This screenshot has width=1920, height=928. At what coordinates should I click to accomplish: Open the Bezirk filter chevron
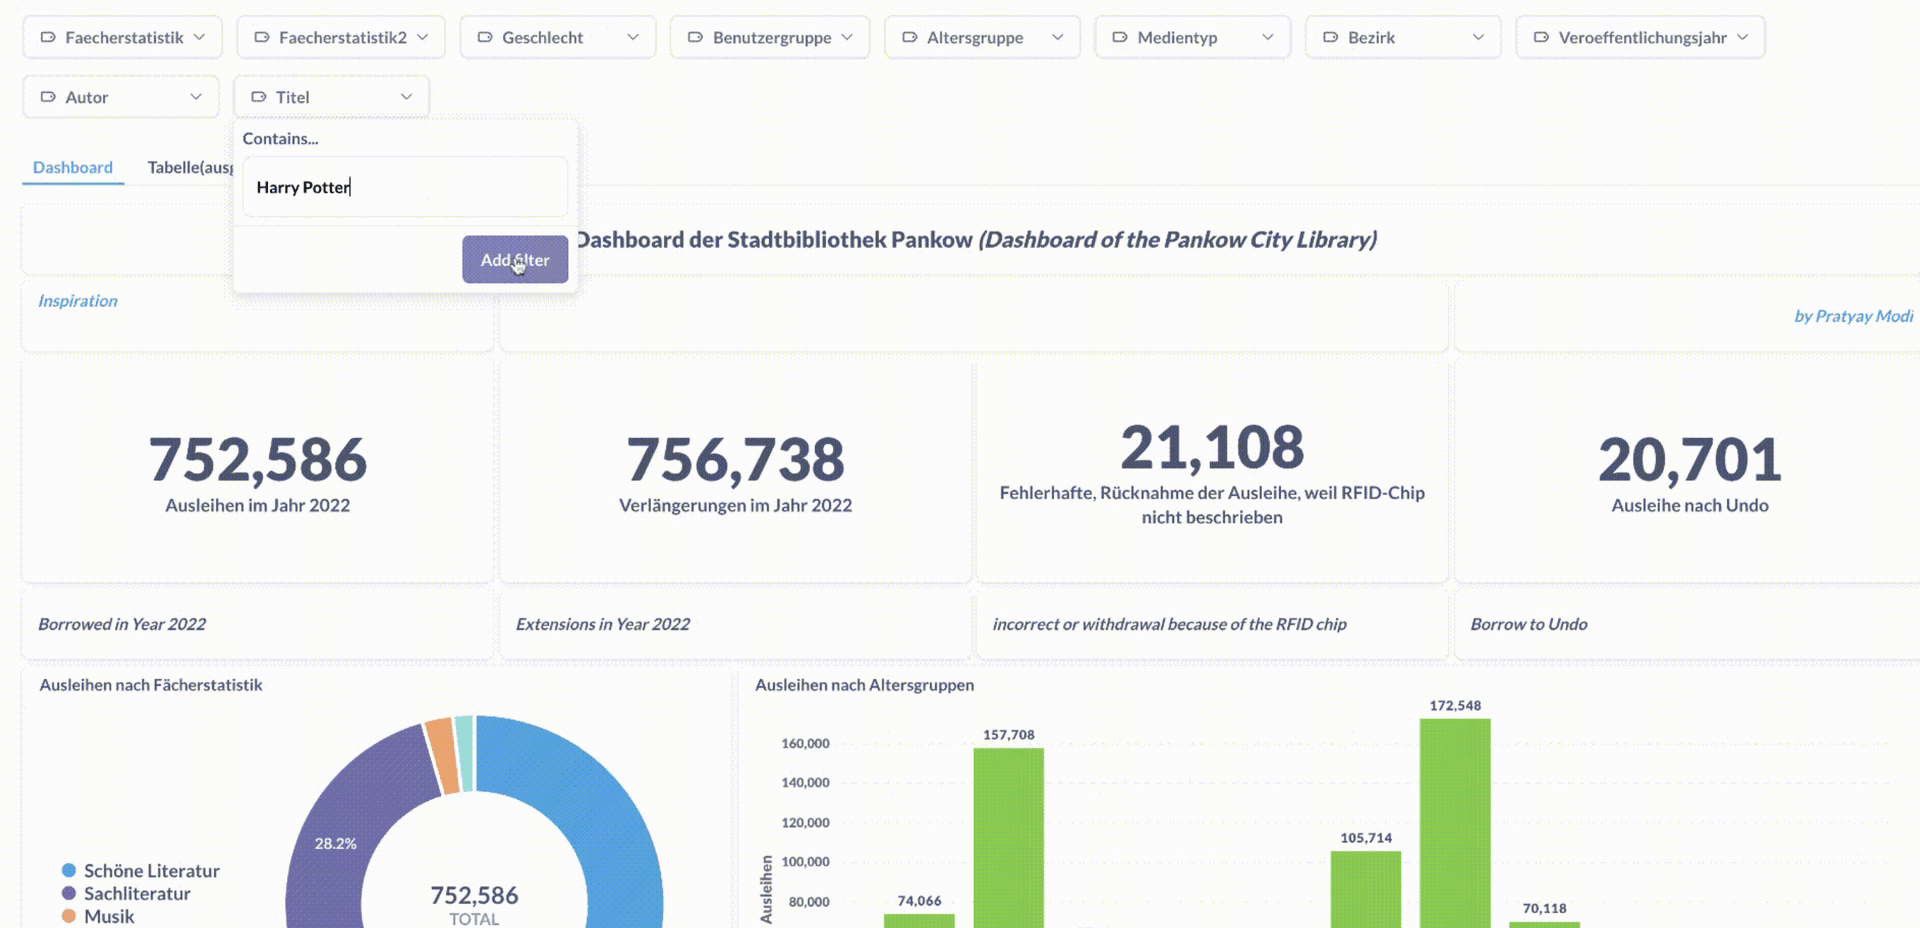point(1478,37)
